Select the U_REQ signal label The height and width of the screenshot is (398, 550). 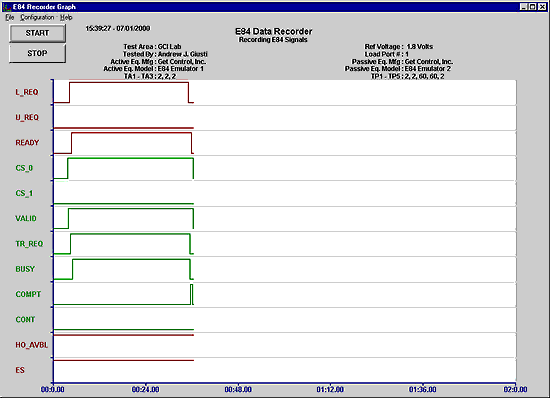(x=27, y=117)
